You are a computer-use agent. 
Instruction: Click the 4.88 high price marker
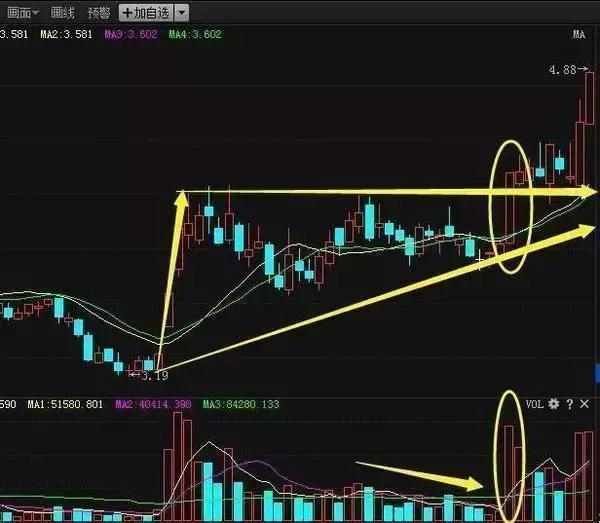568,70
